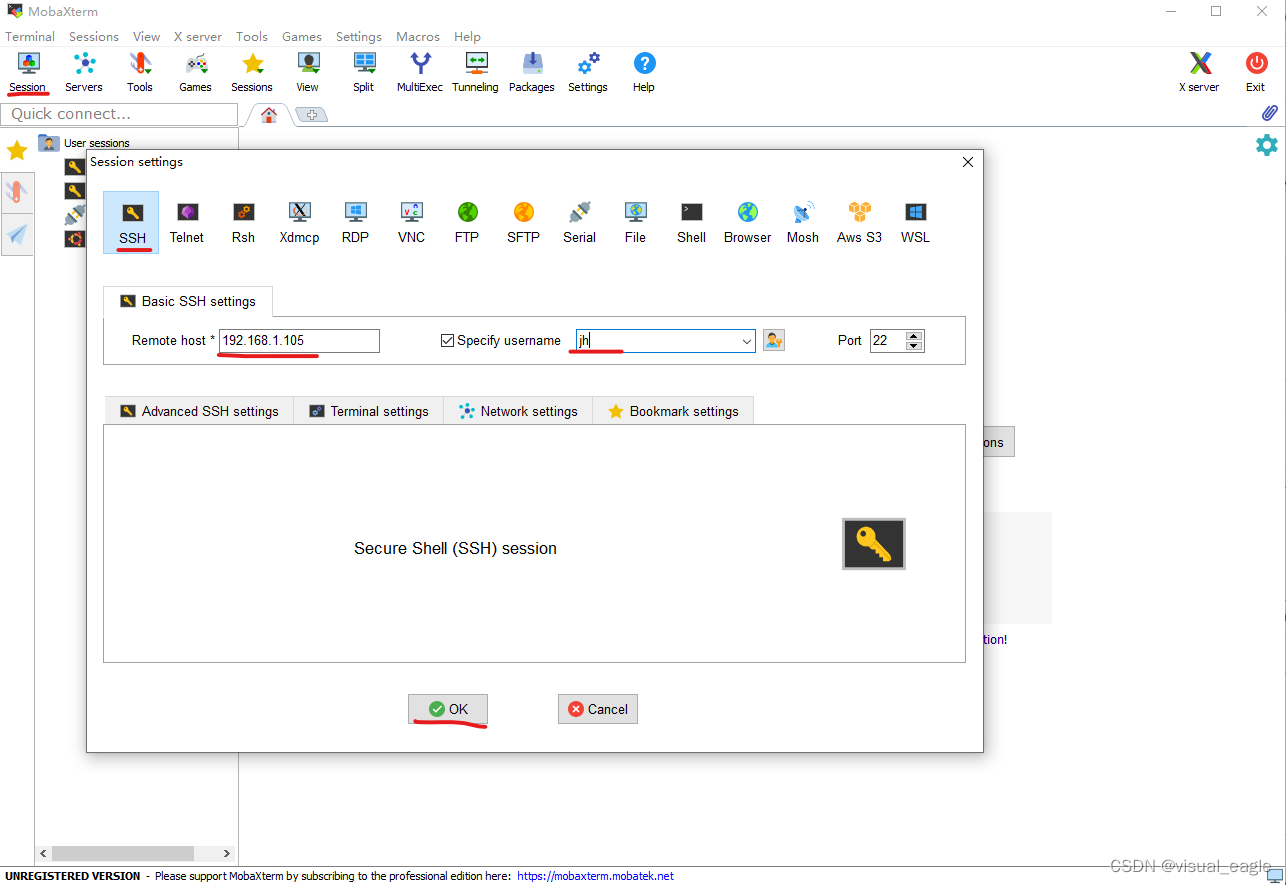Switch to Advanced SSH settings tab
Screen dimensions: 1286x885
[199, 411]
